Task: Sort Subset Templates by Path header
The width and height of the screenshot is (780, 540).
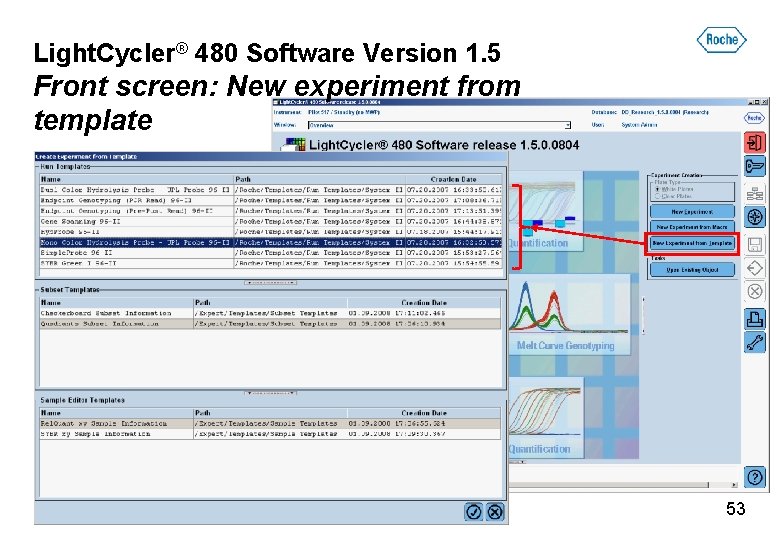Action: click(270, 302)
